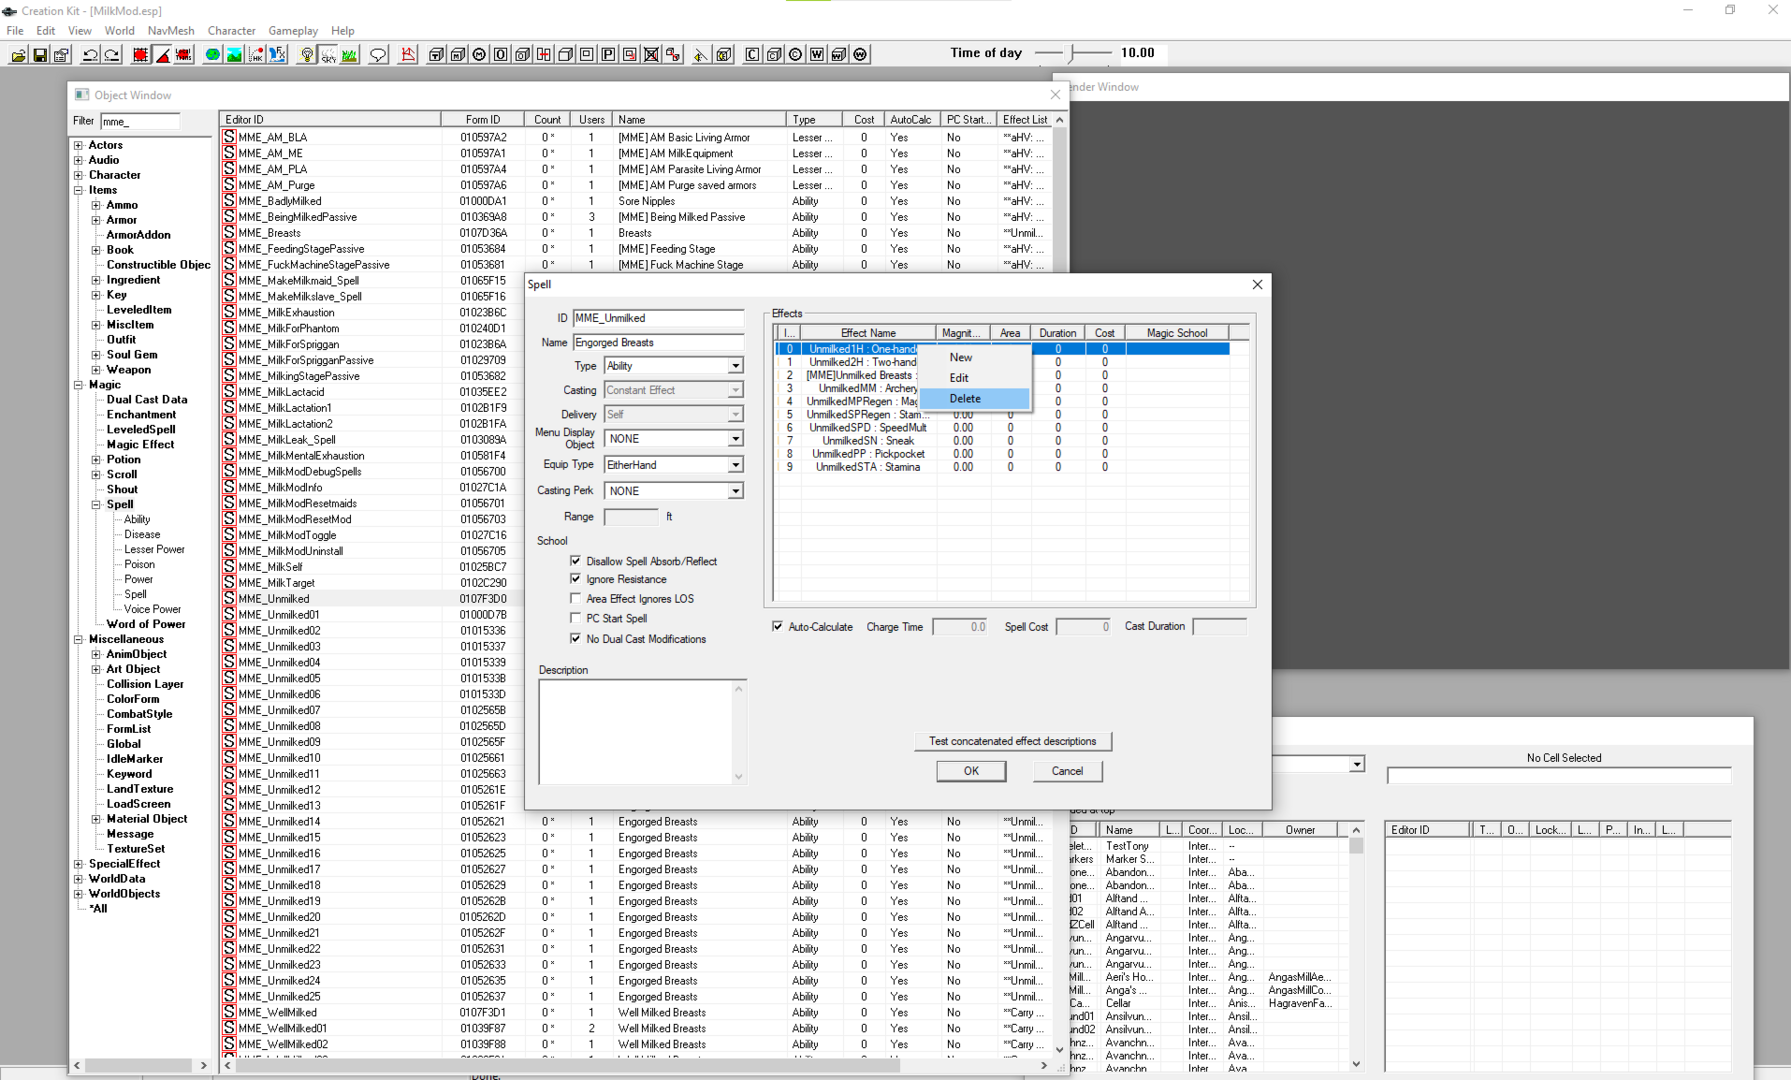1791x1080 pixels.
Task: Expand the WorldObjects tree node
Action: (x=78, y=894)
